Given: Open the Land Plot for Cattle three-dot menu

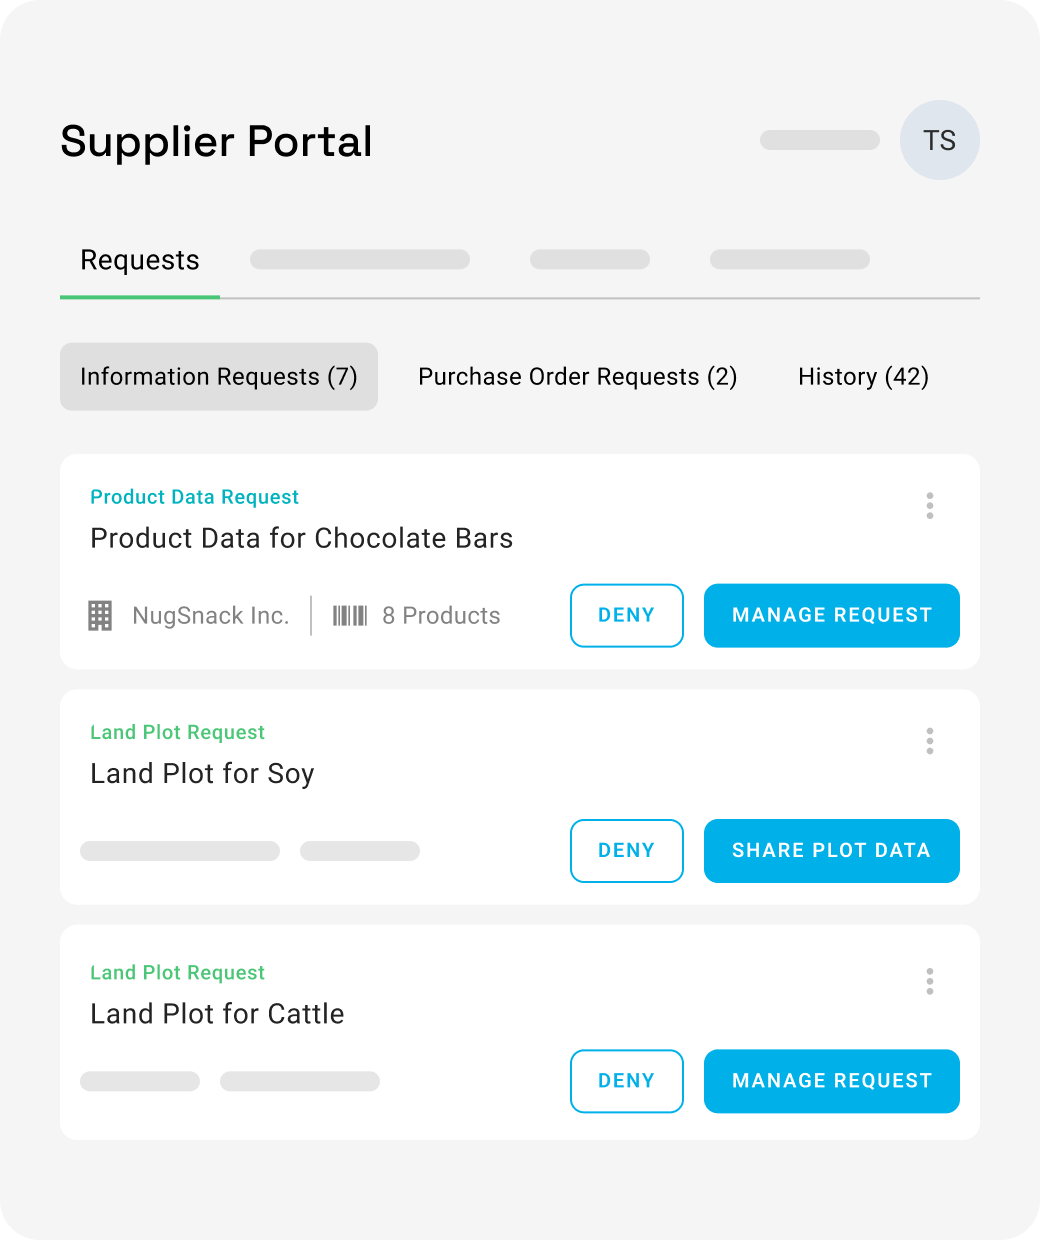Looking at the screenshot, I should pyautogui.click(x=930, y=981).
